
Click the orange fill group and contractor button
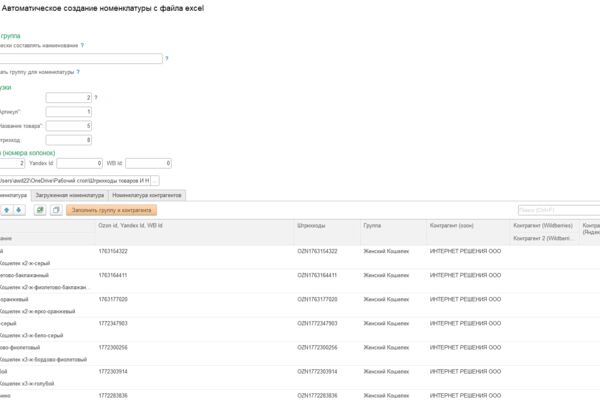pos(111,210)
